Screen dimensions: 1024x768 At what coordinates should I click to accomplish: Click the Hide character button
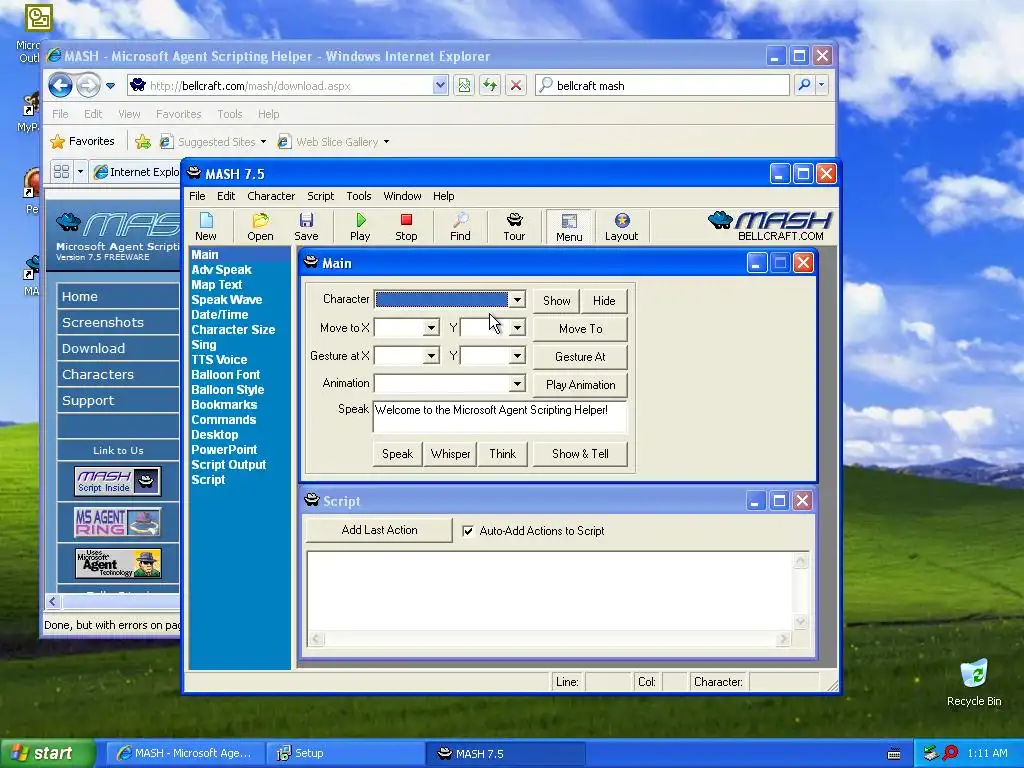(604, 301)
